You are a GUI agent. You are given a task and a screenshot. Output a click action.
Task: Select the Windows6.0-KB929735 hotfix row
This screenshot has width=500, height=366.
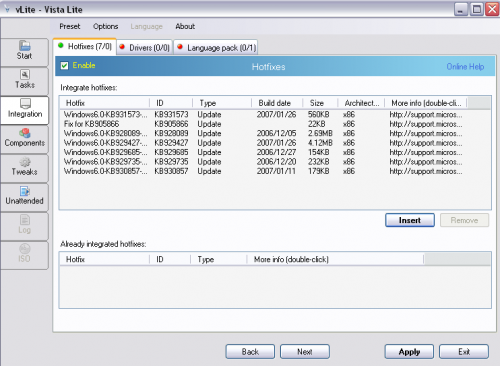point(263,162)
